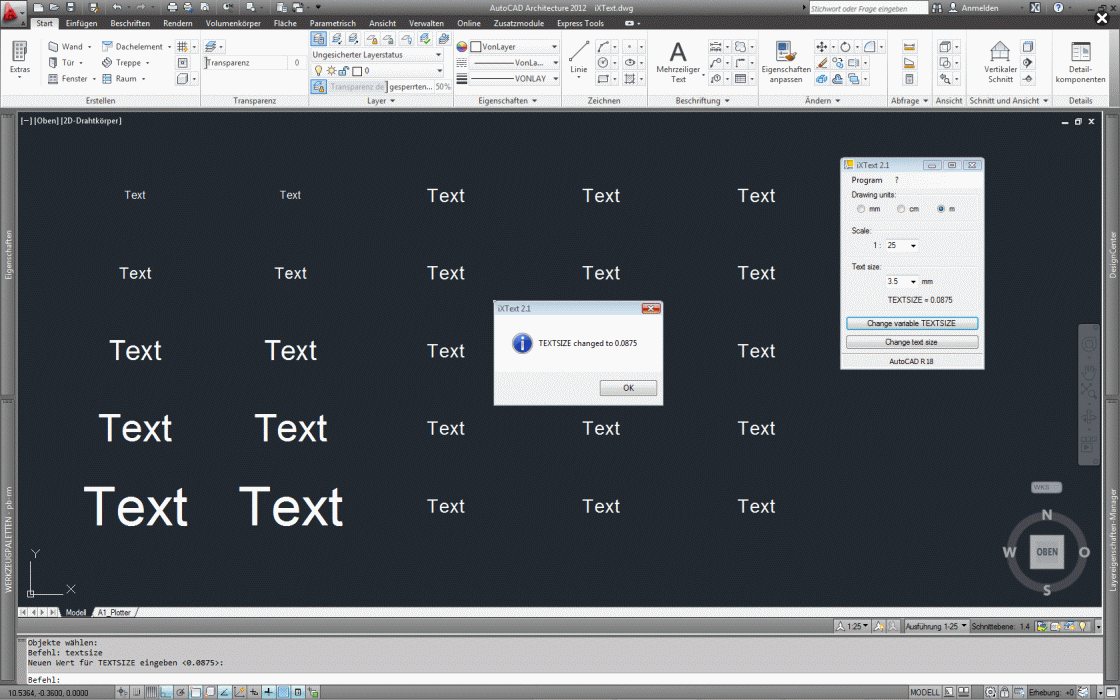Screen dimensions: 1120x700
Task: Toggle the MODELL space button in status bar
Action: pos(924,692)
